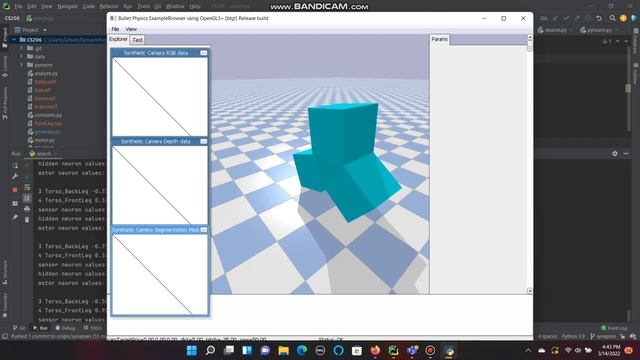Viewport: 640px width, 360px height.
Task: Click PyCharm search everywhere magnifier icon
Action: point(612,18)
